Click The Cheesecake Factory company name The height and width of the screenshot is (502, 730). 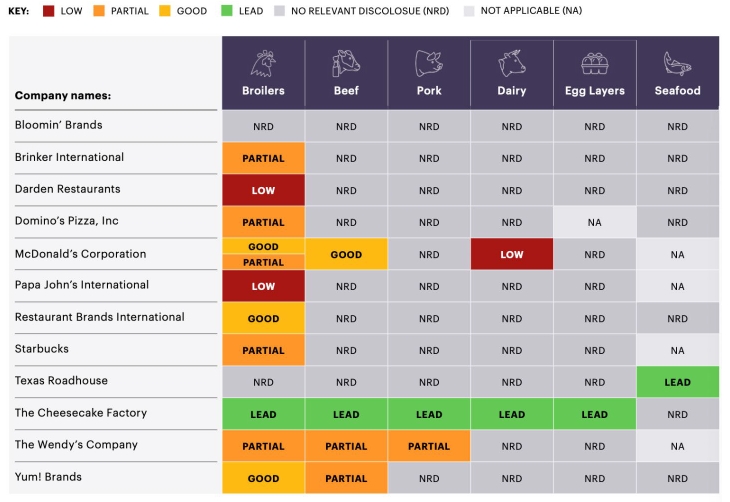[81, 413]
